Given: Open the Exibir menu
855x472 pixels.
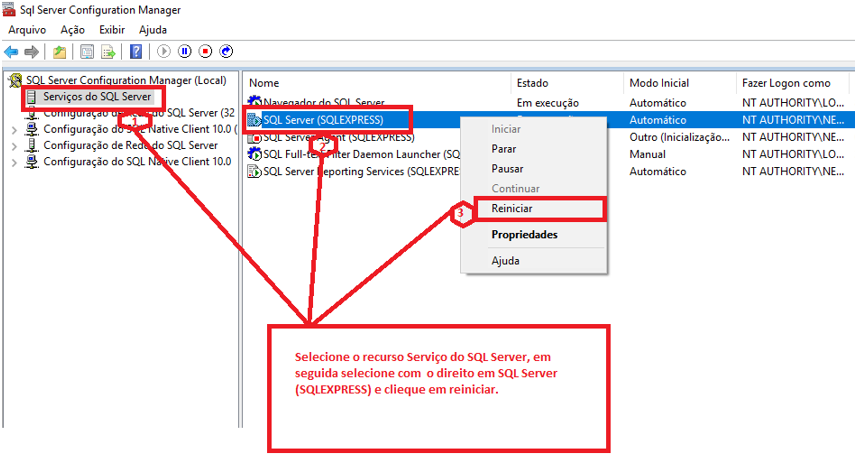Looking at the screenshot, I should [112, 30].
